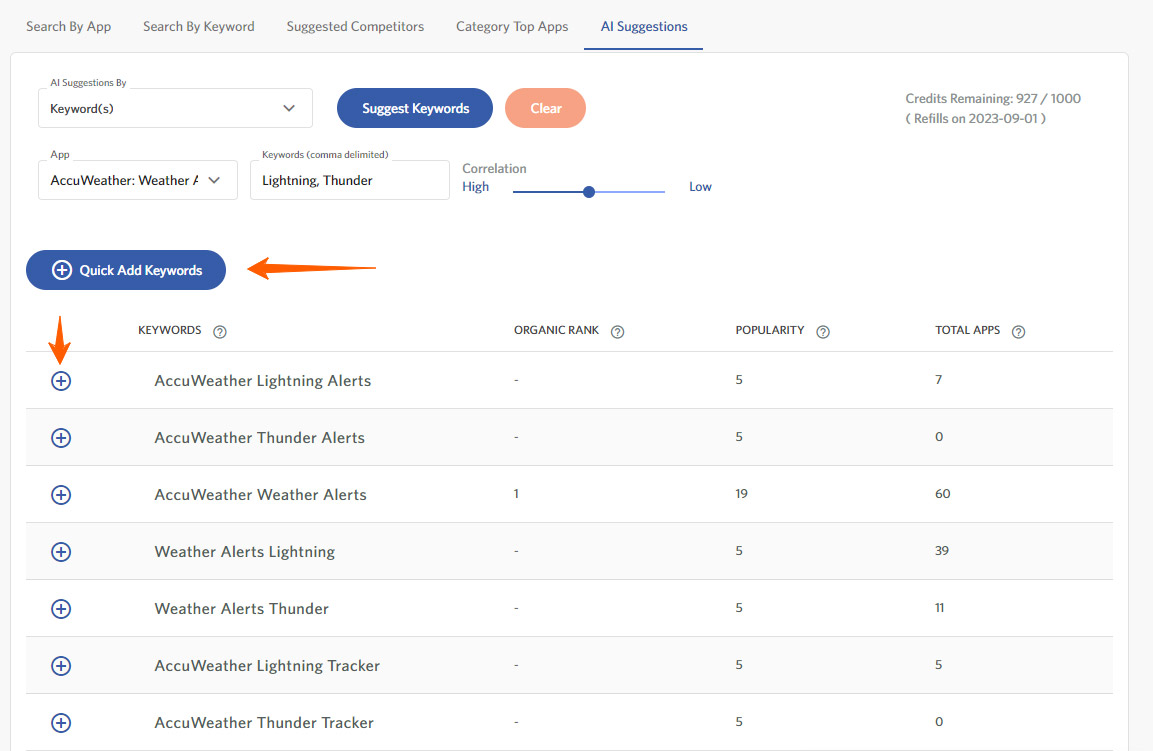Open the Category Top Apps tab
The width and height of the screenshot is (1153, 751).
pos(512,26)
